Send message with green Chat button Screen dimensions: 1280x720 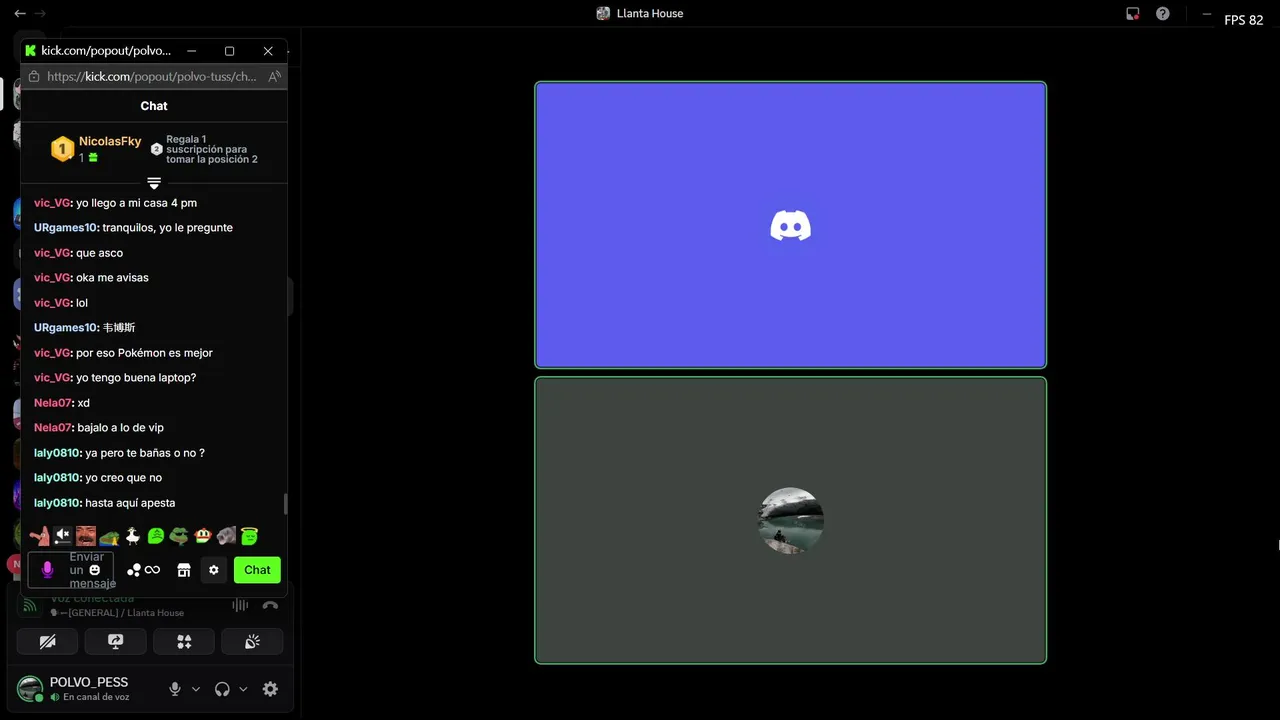257,570
